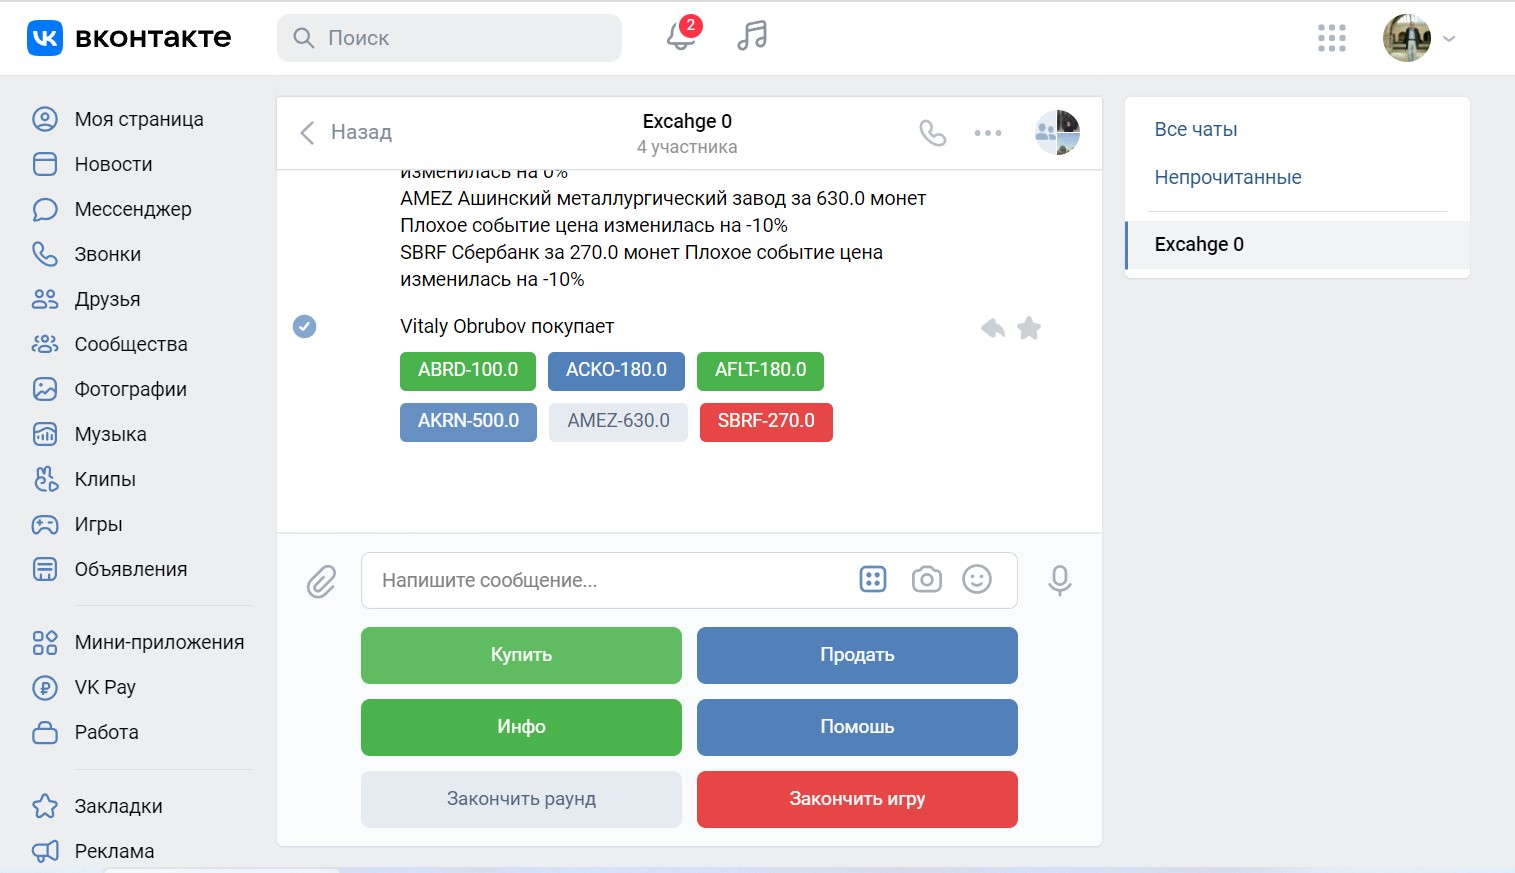Viewport: 1515px width, 873px height.
Task: Choose the red SBRF-270.0 button
Action: point(766,421)
